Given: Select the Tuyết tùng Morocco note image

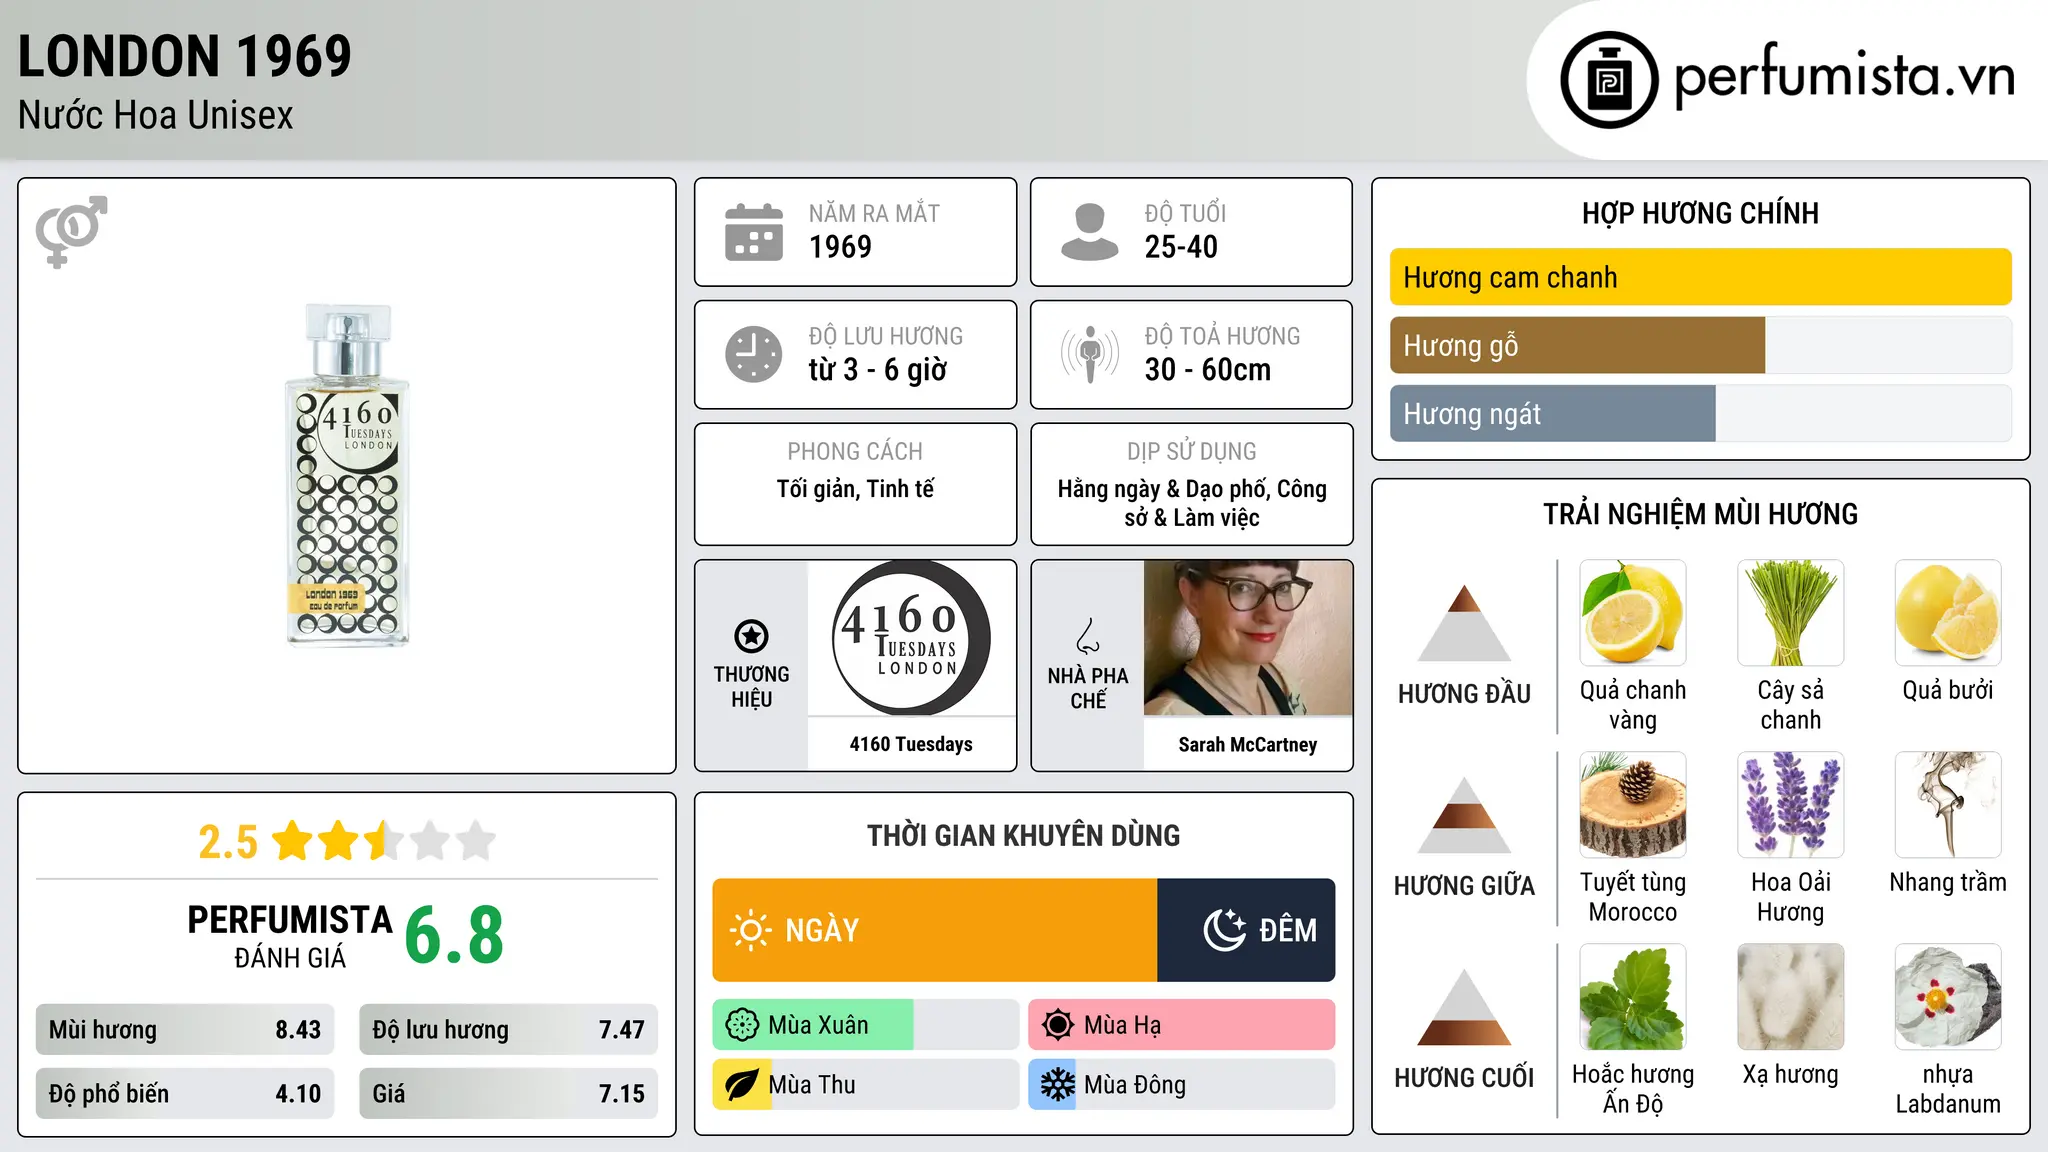Looking at the screenshot, I should point(1633,804).
